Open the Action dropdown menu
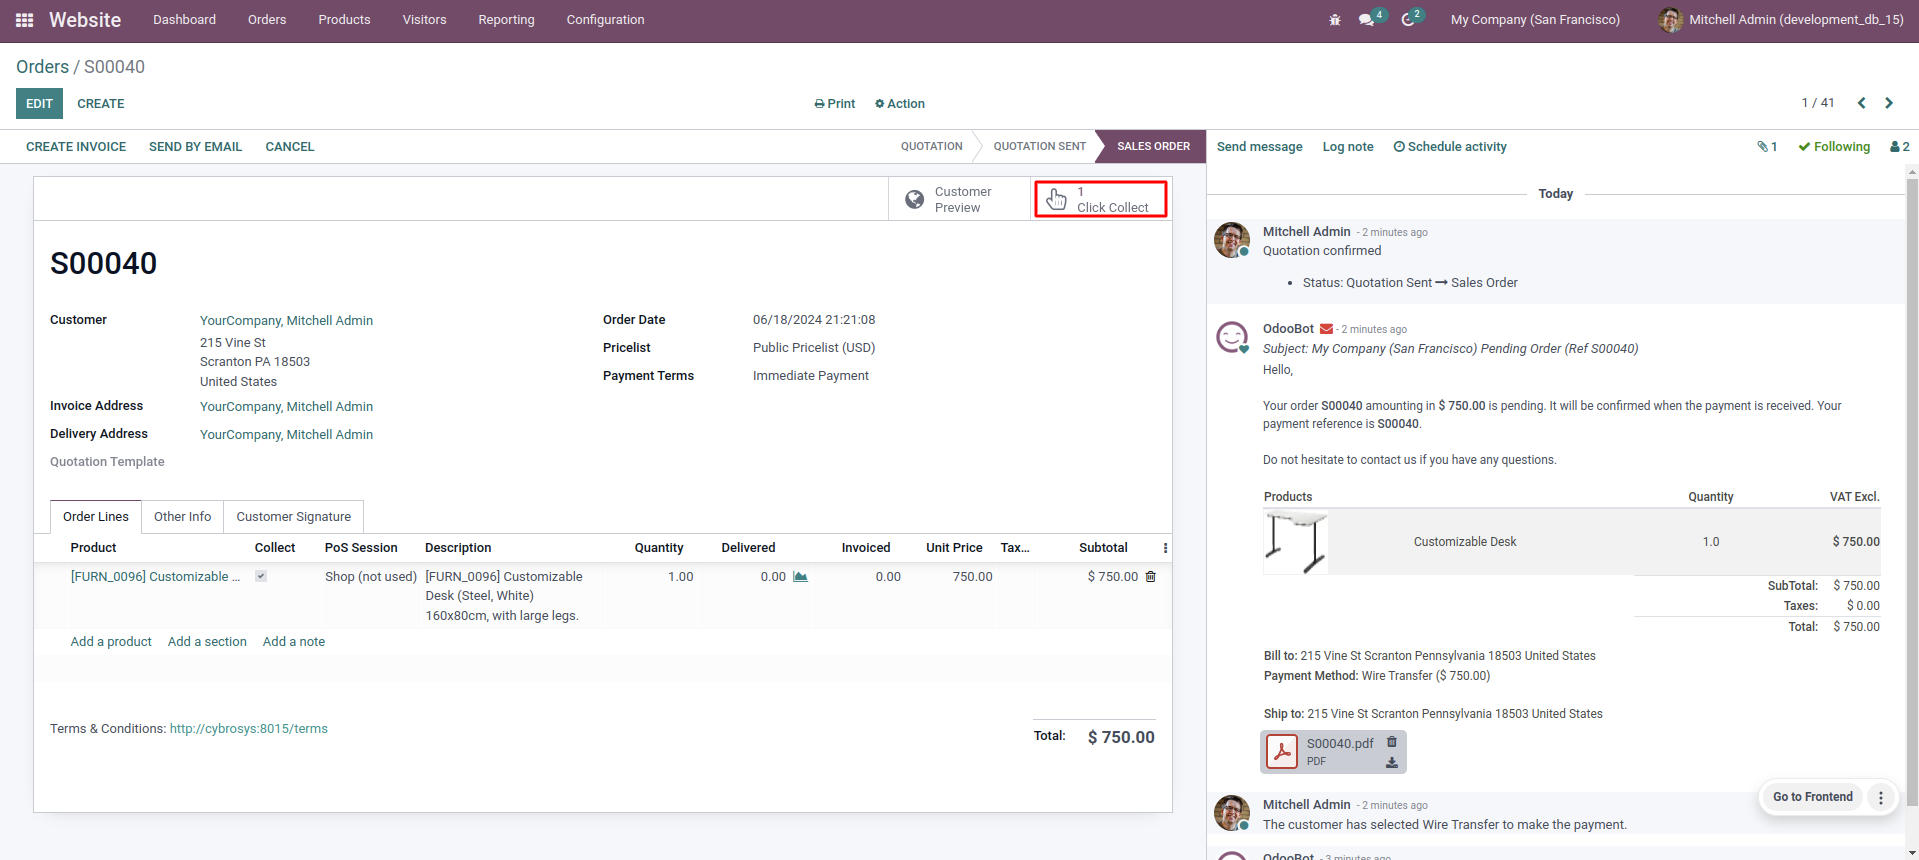1919x860 pixels. [900, 104]
